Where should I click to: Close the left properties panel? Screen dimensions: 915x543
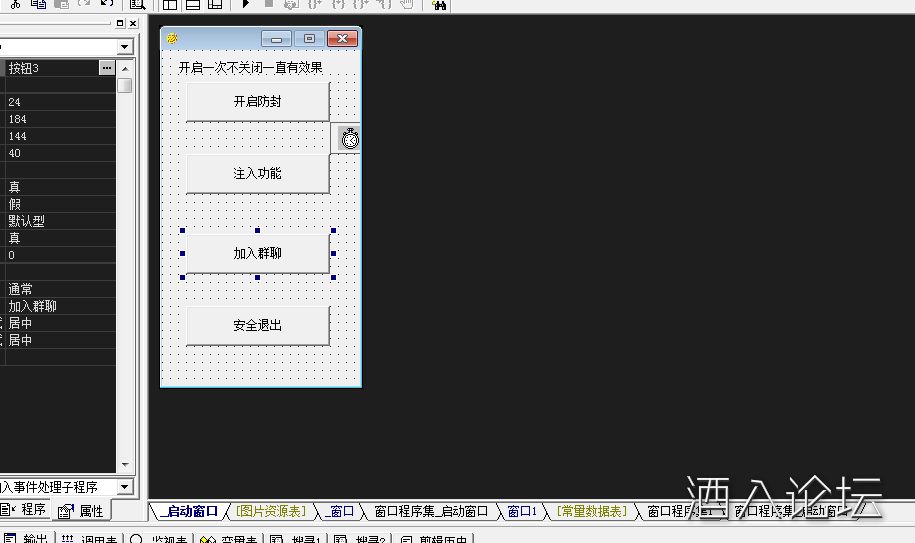click(x=133, y=24)
